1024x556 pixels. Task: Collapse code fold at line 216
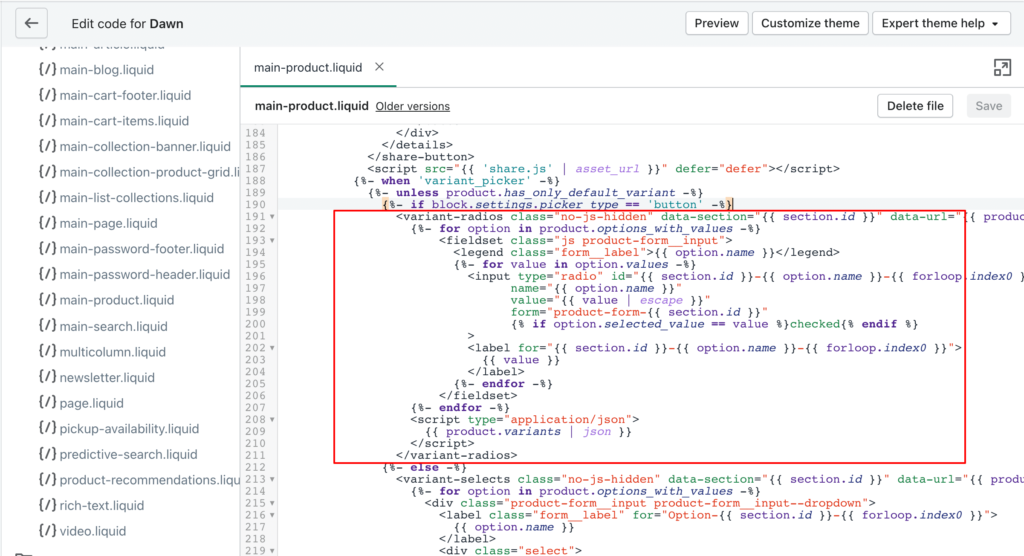pyautogui.click(x=272, y=515)
